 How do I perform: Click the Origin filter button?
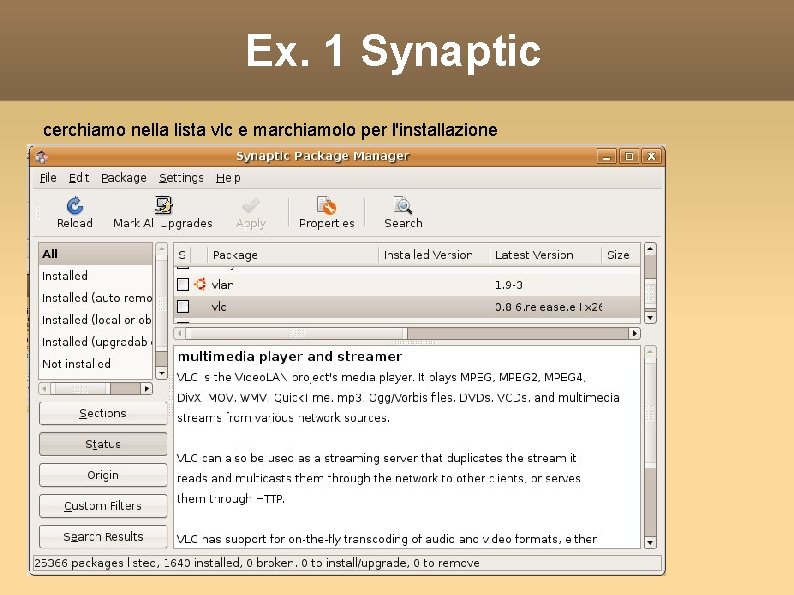[103, 475]
